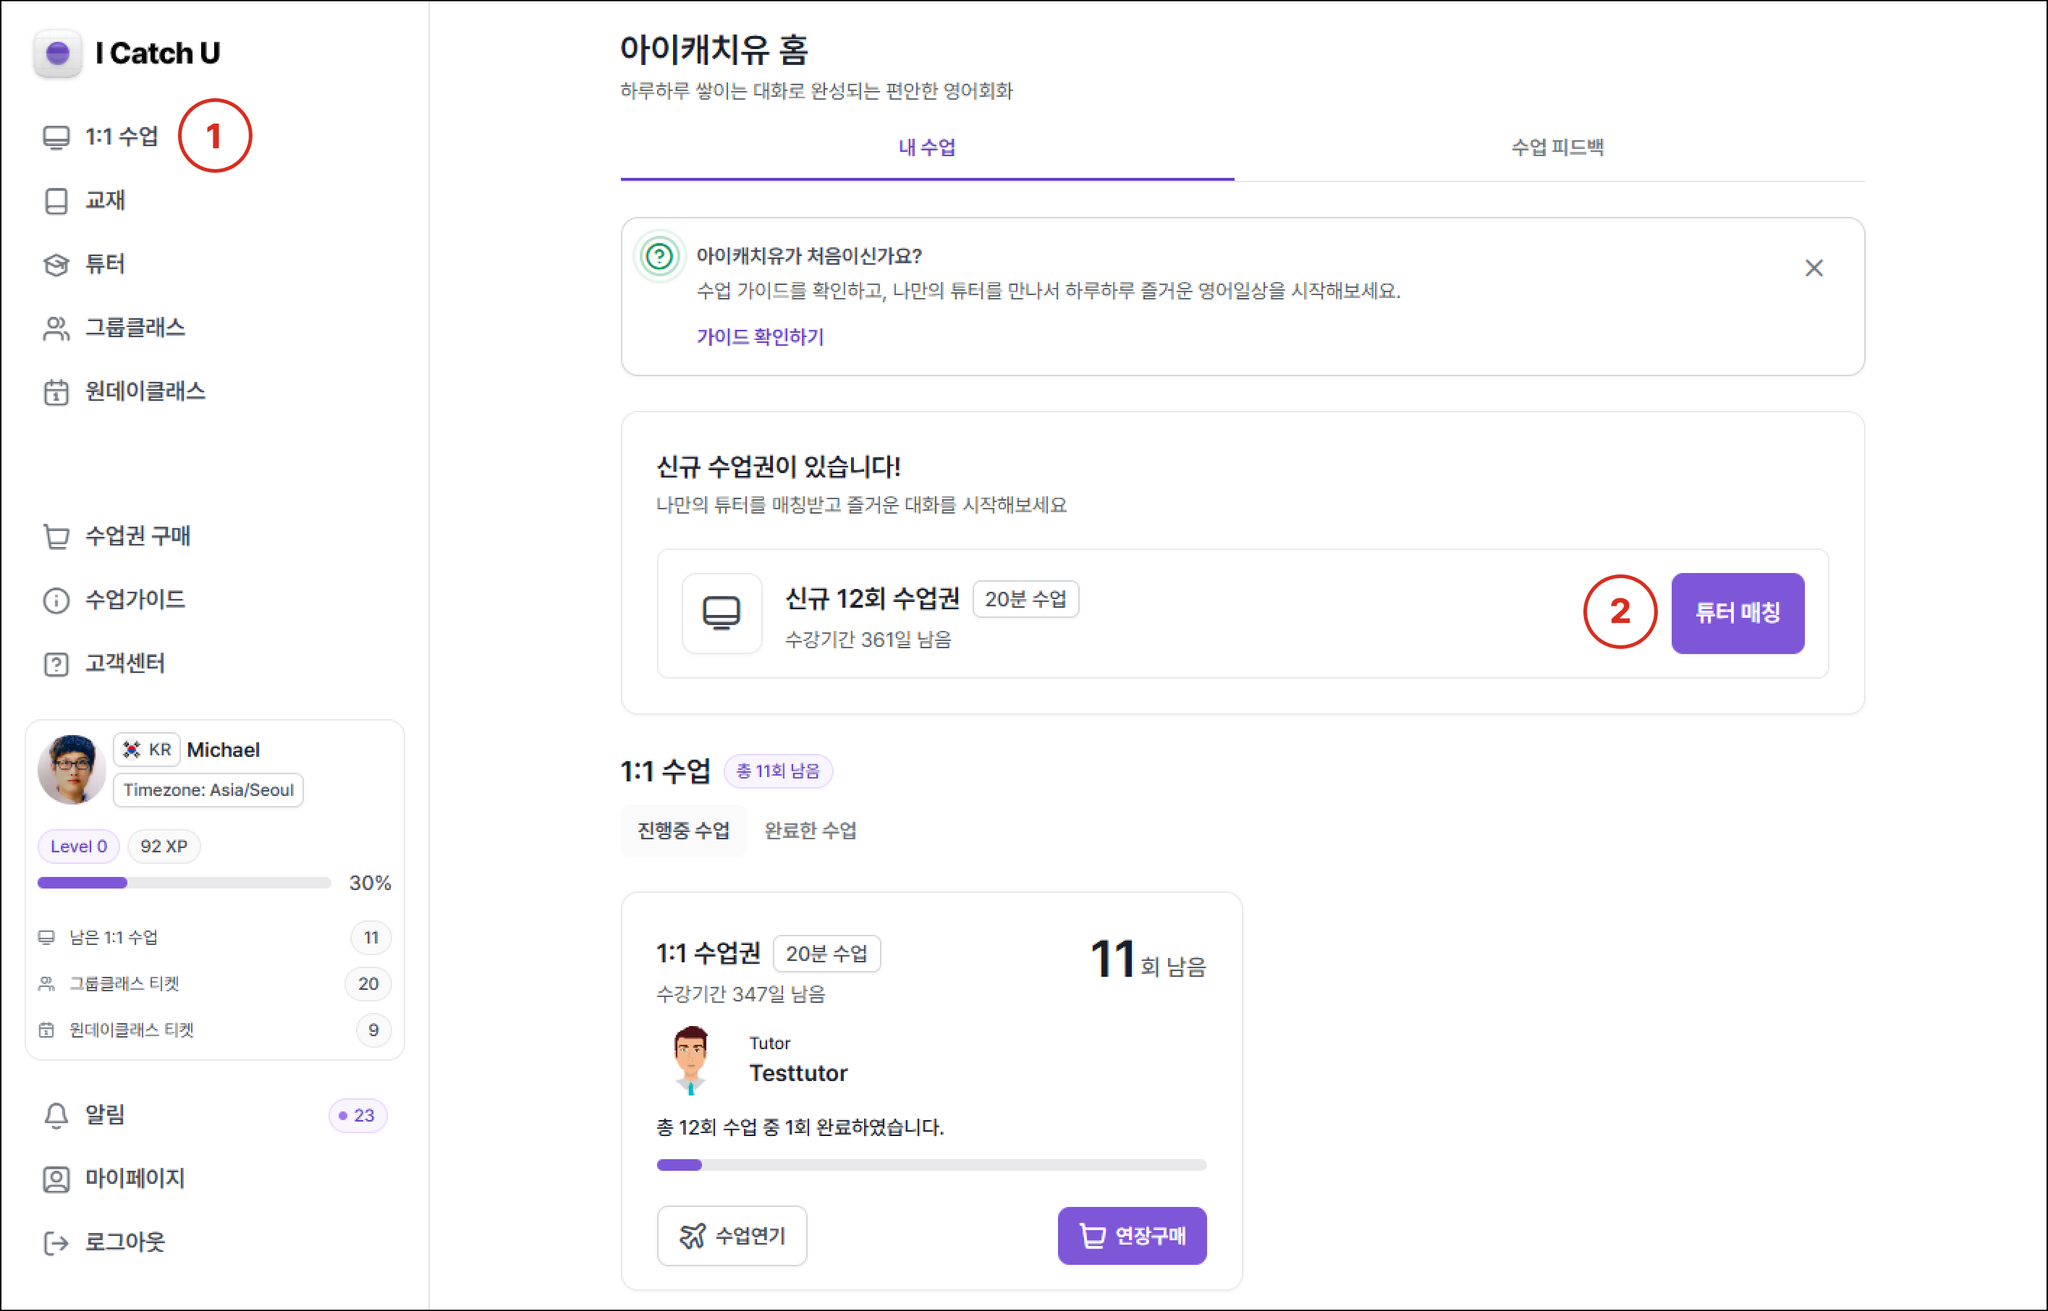Click the 로그아웃 exit icon
2048x1311 pixels.
[56, 1242]
